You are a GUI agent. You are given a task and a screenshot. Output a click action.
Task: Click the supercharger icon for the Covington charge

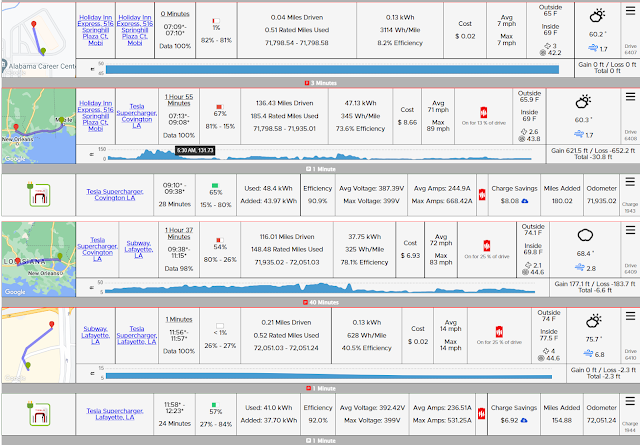[39, 195]
